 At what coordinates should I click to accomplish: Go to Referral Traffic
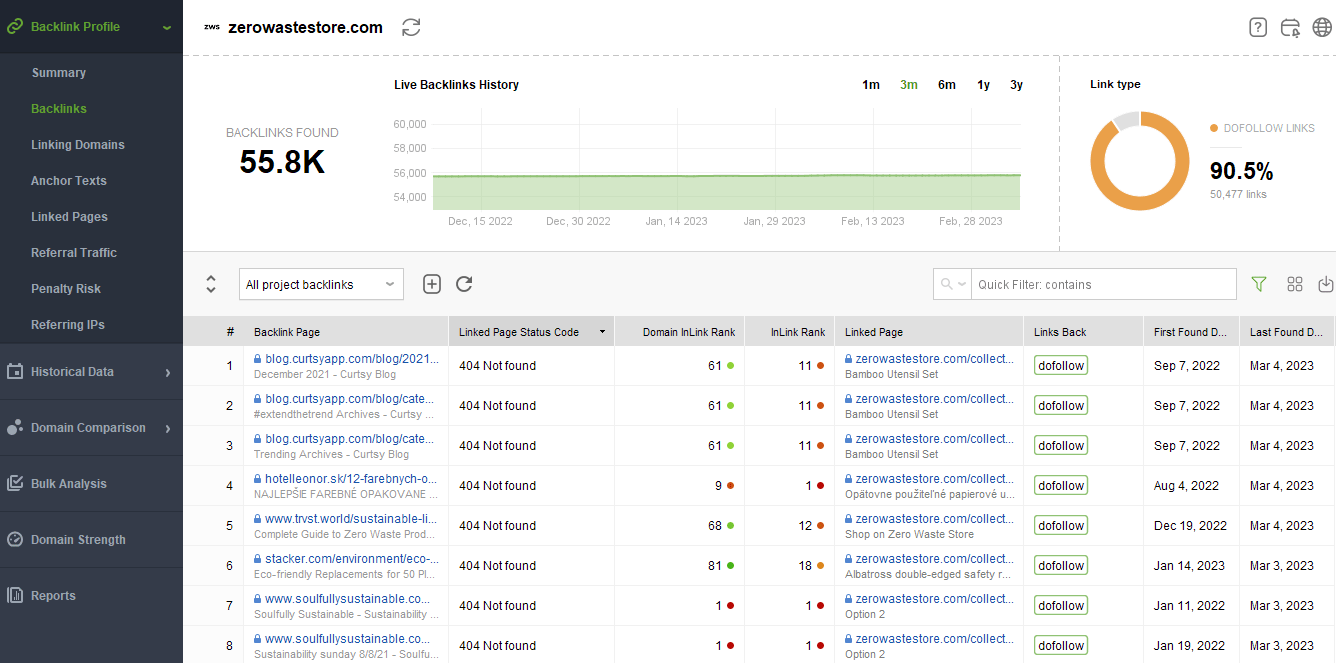click(74, 253)
